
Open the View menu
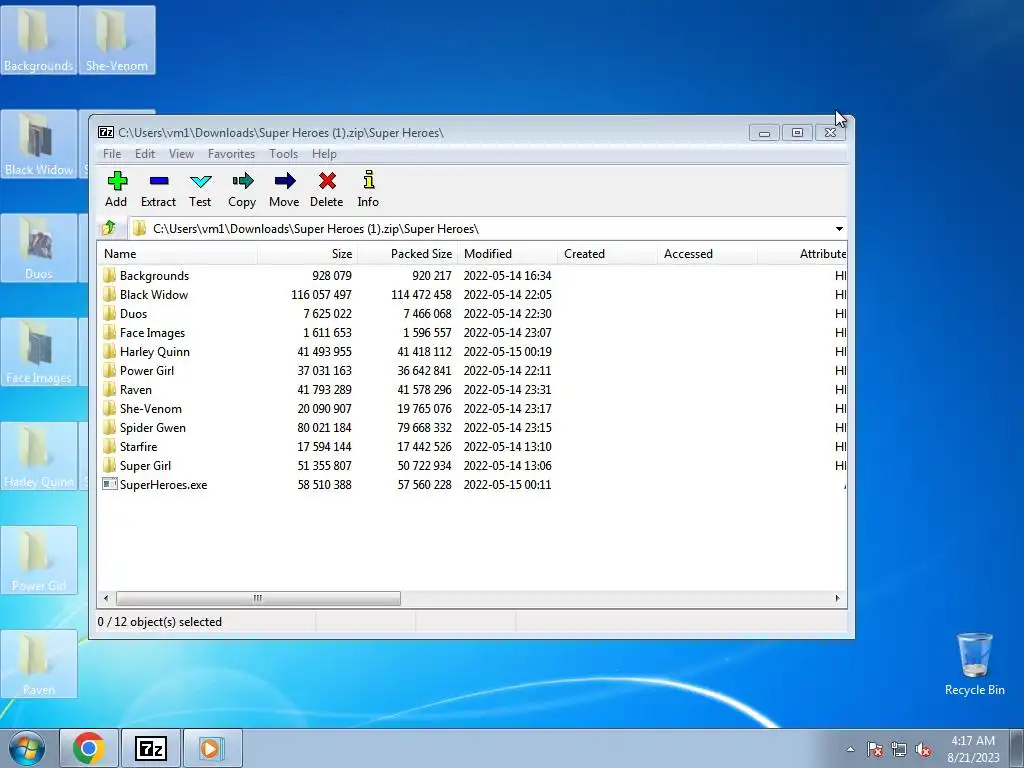[x=182, y=153]
